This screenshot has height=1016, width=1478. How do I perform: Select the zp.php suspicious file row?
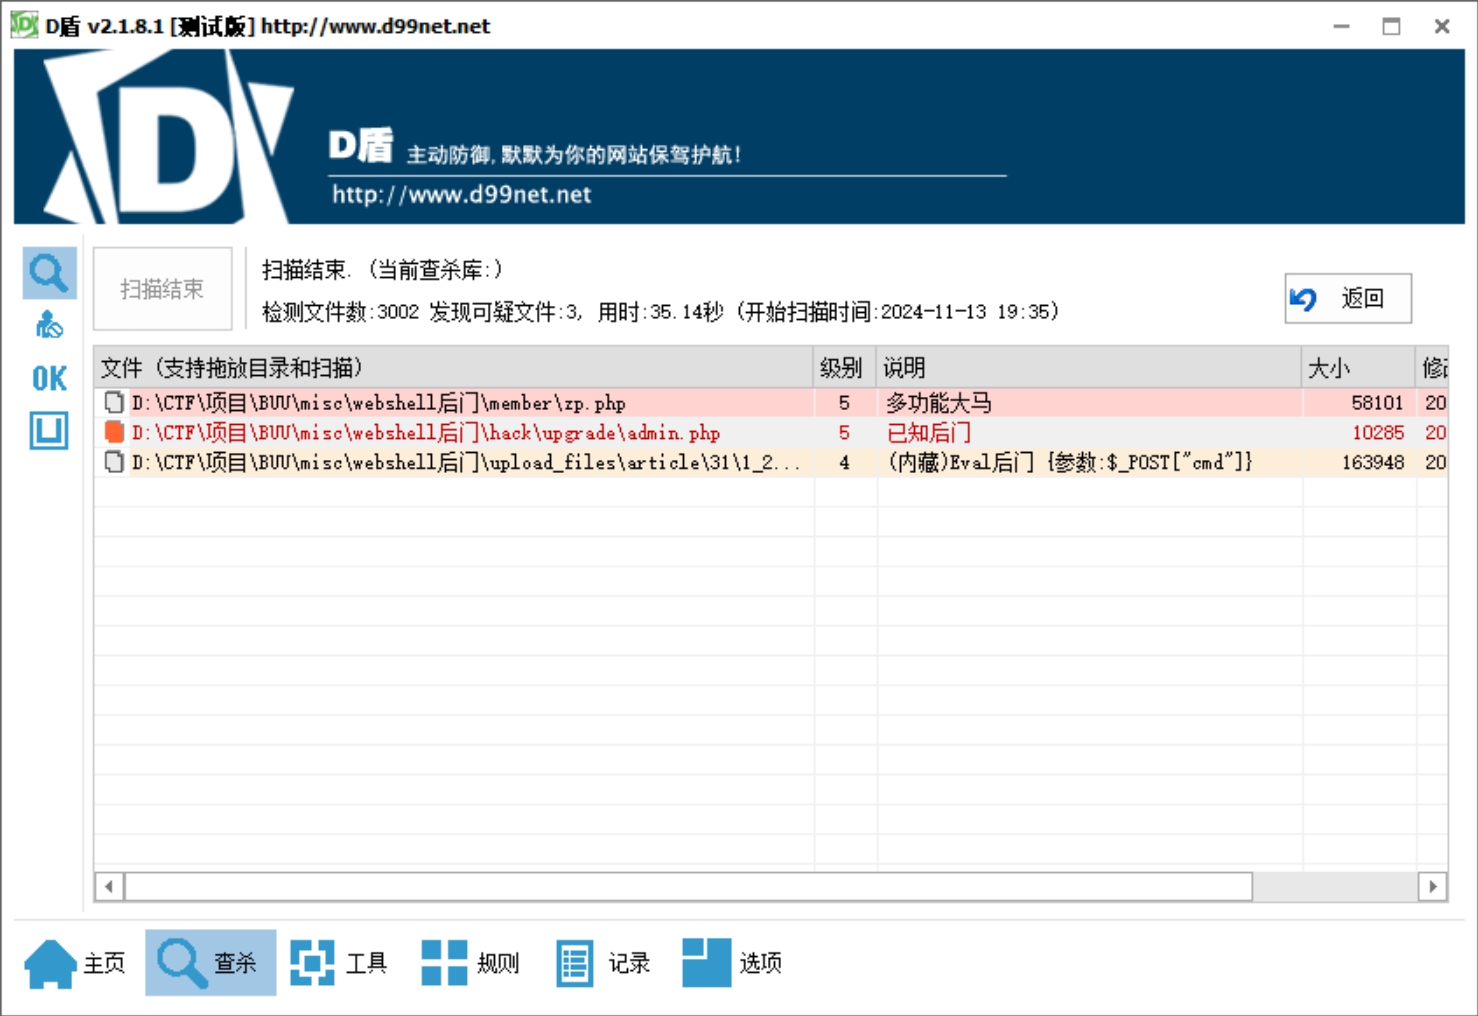[450, 402]
